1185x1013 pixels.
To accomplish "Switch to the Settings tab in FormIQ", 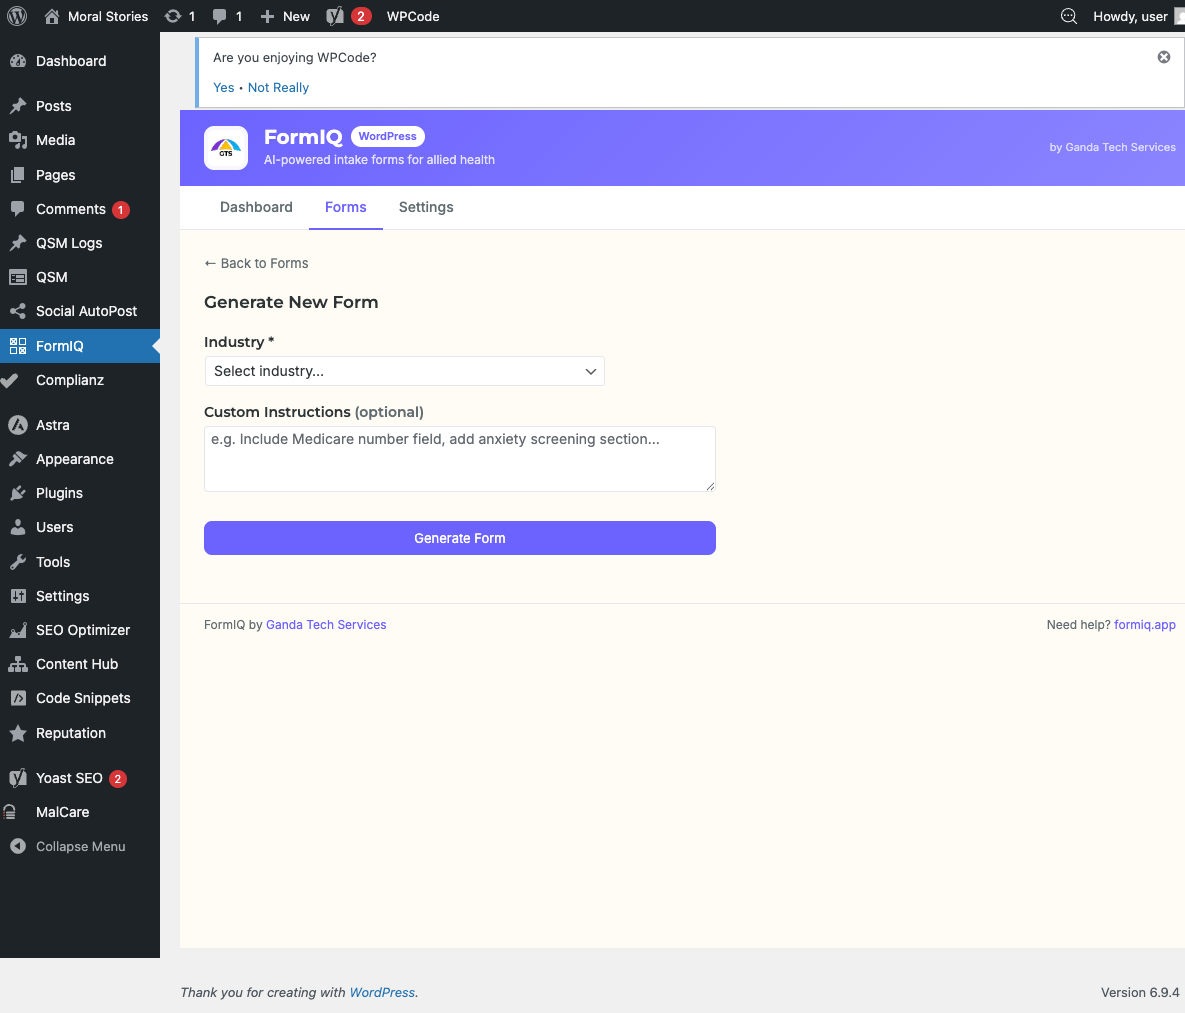I will pos(425,207).
